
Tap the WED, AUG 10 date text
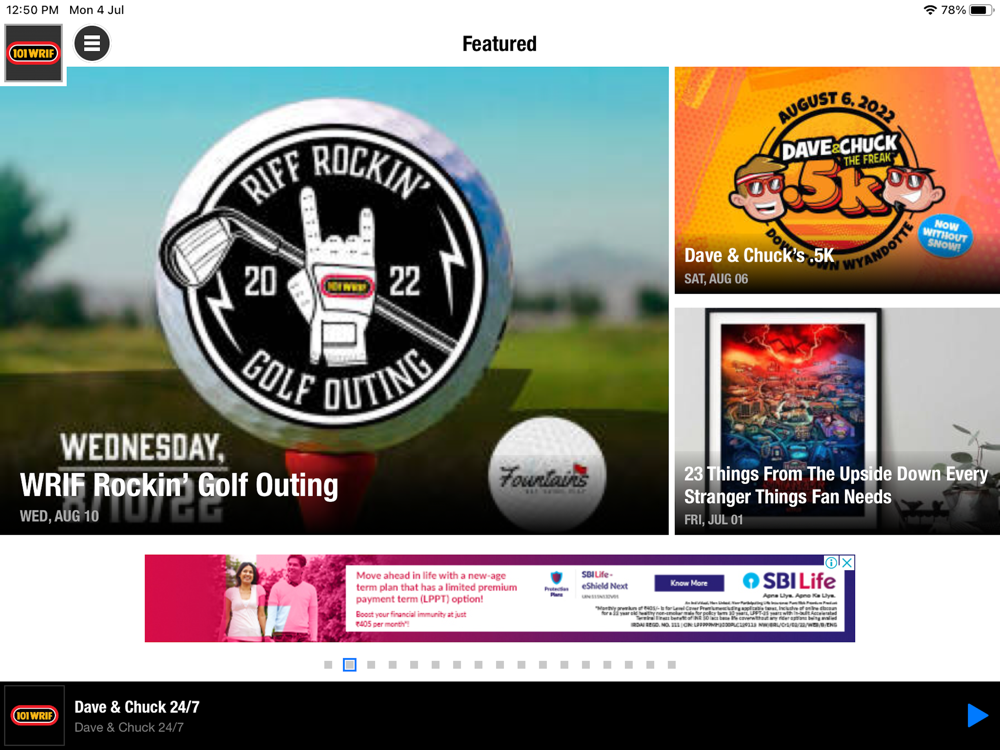click(x=59, y=516)
